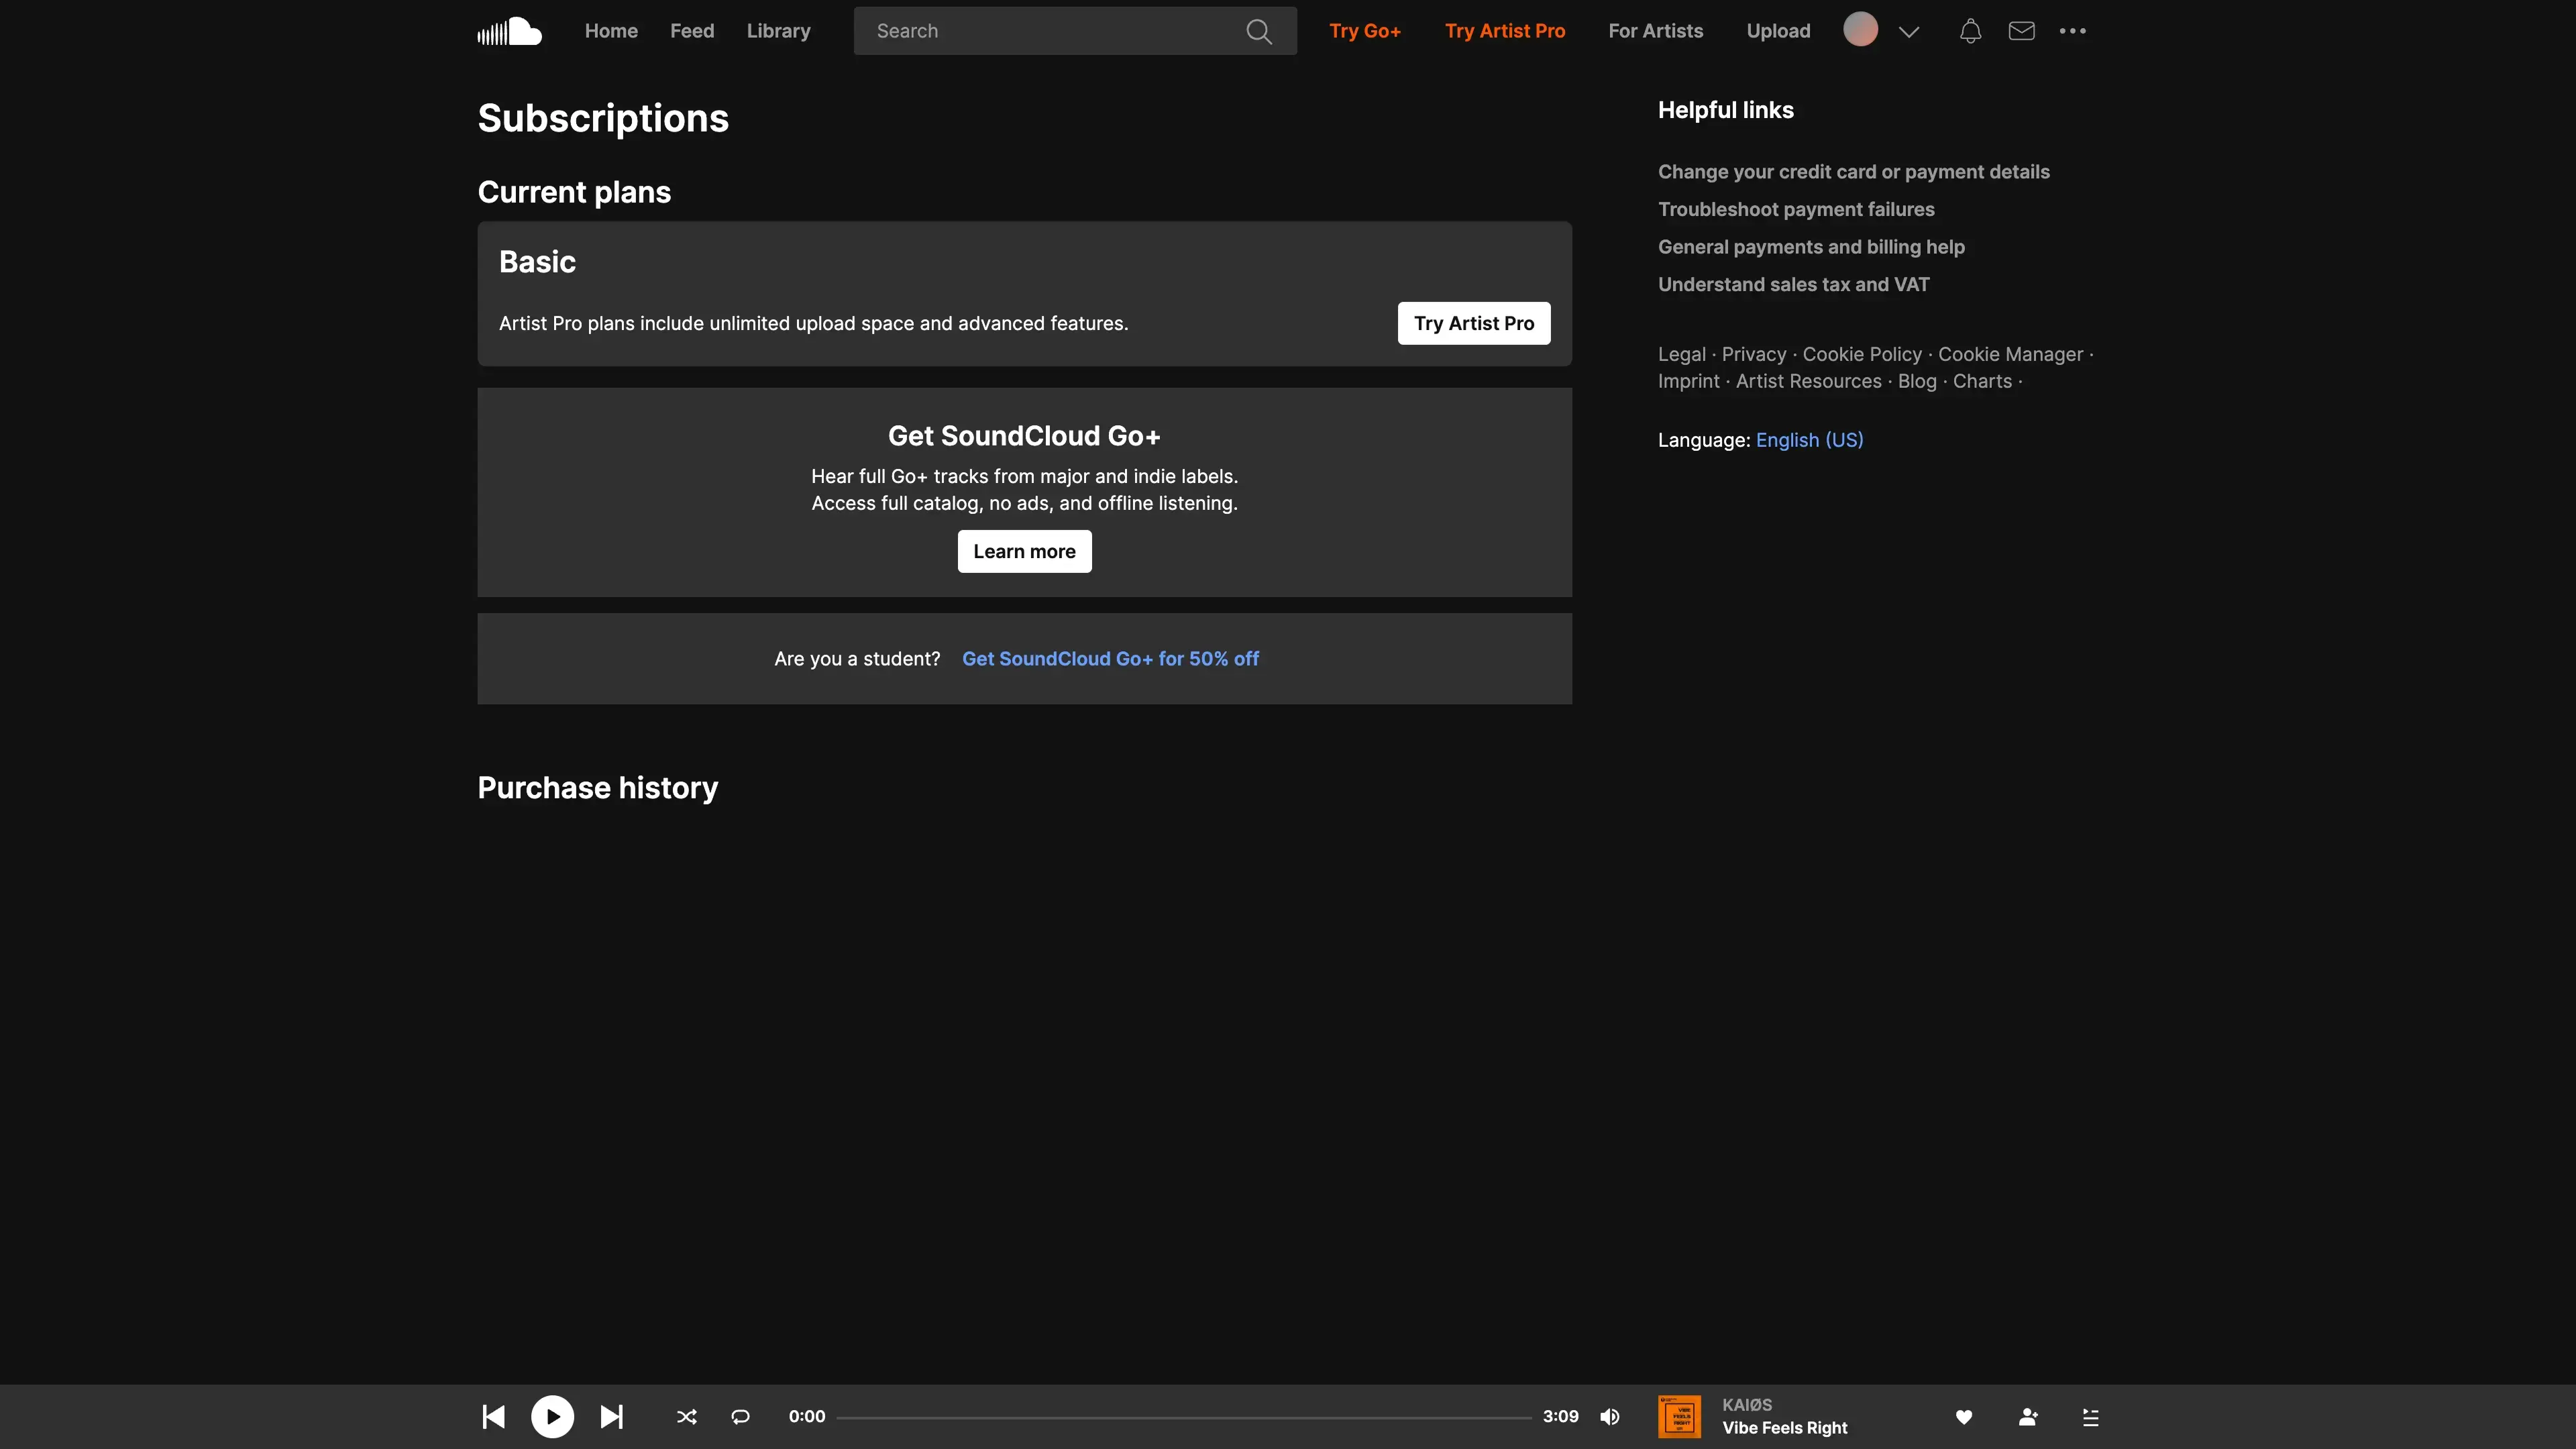
Task: Change language from English (US)
Action: pyautogui.click(x=1808, y=440)
